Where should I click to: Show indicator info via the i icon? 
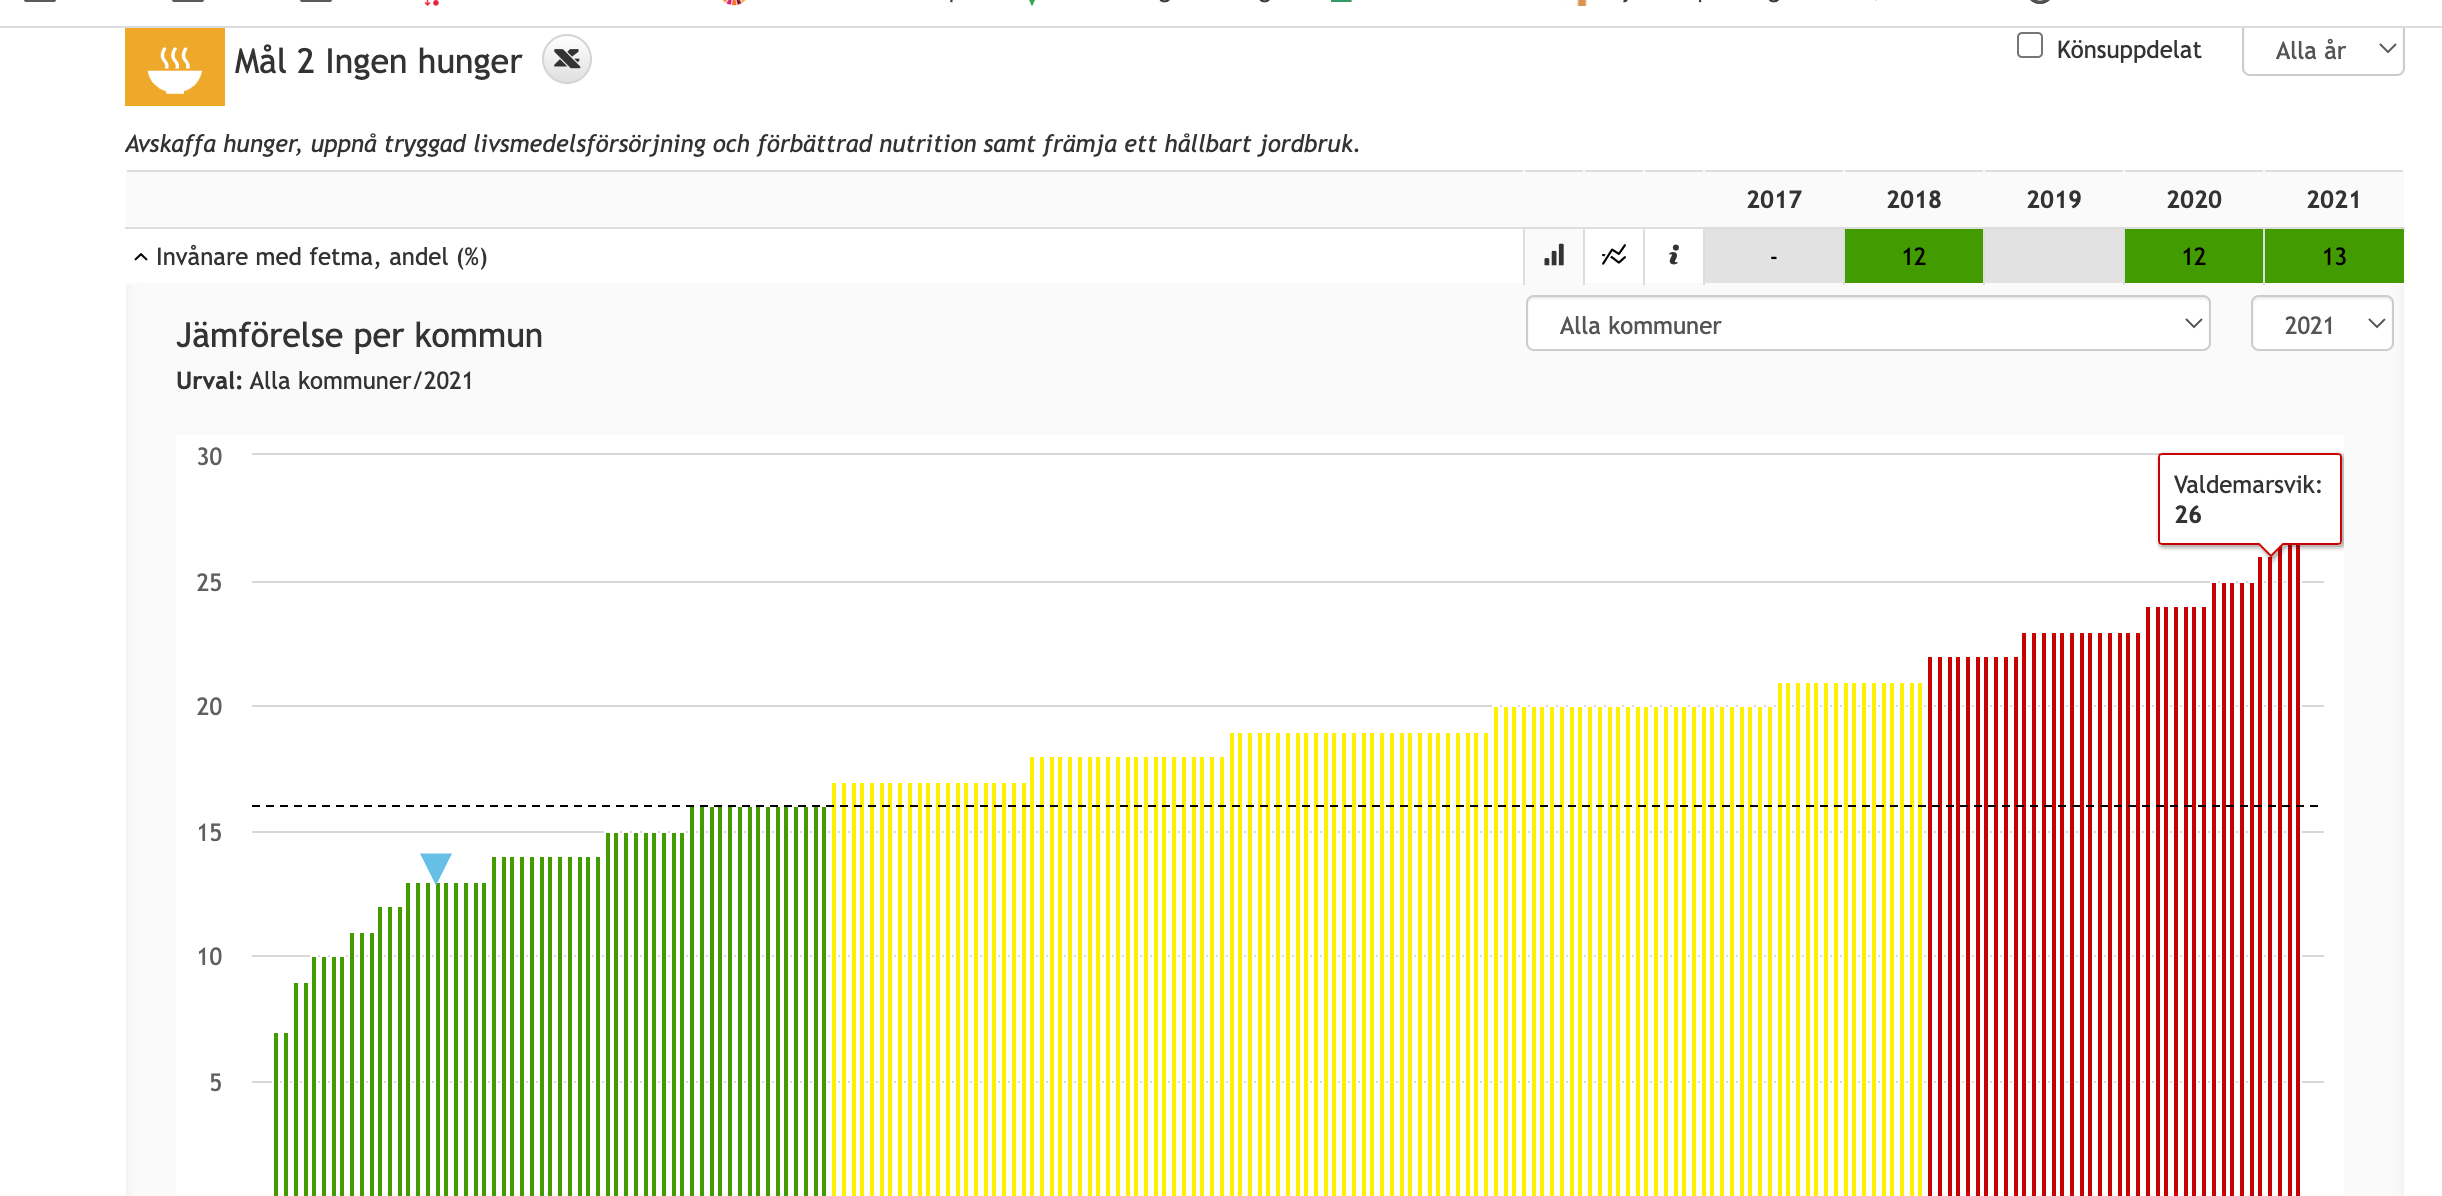pyautogui.click(x=1674, y=256)
